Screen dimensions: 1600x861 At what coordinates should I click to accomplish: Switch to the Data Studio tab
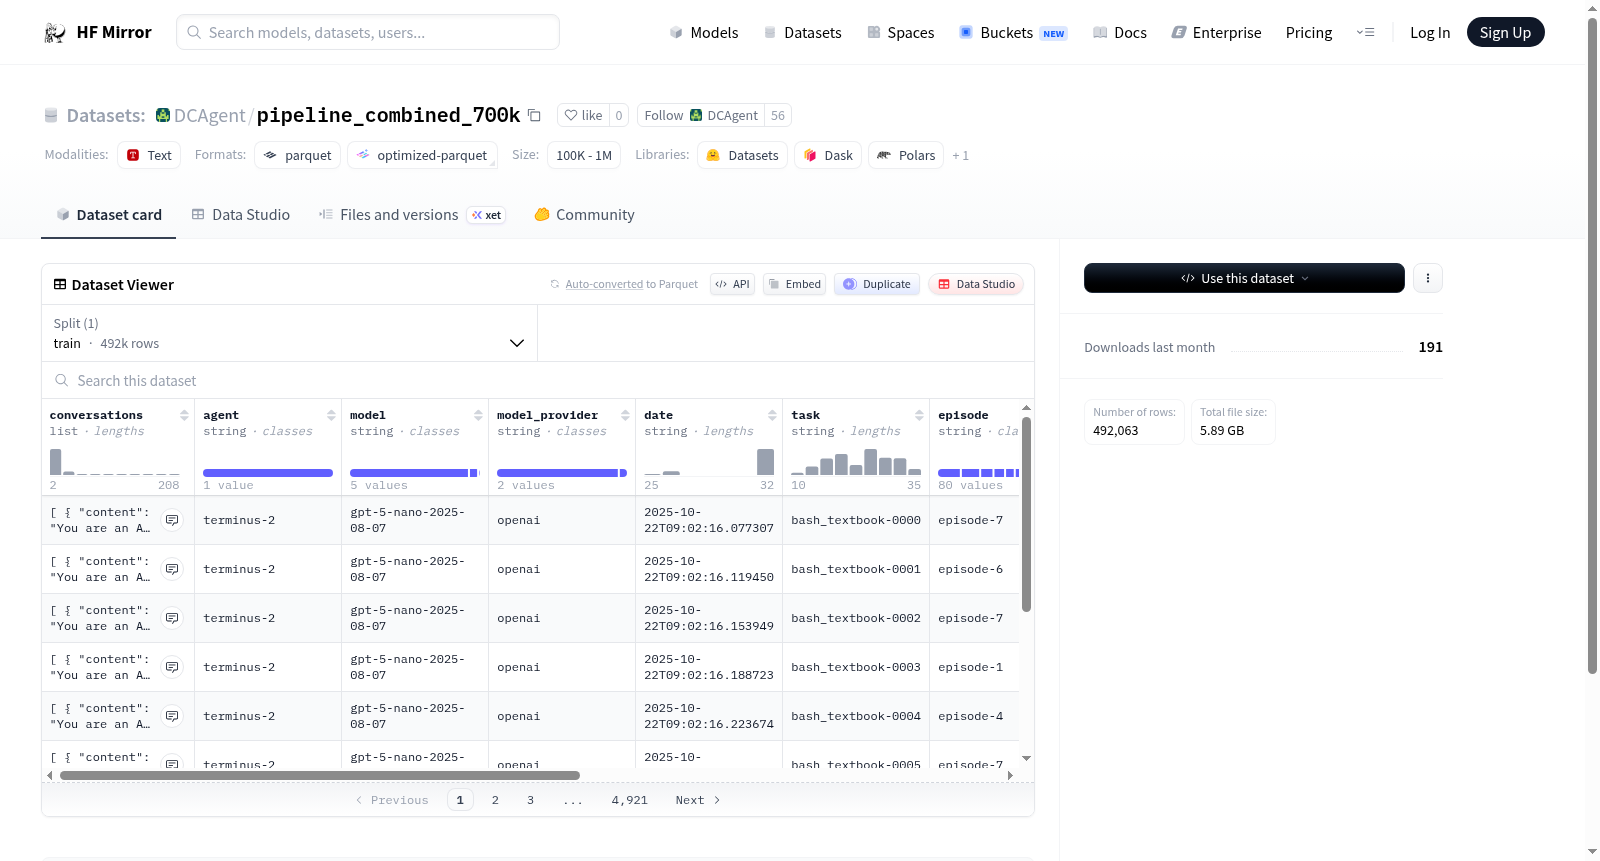(241, 215)
